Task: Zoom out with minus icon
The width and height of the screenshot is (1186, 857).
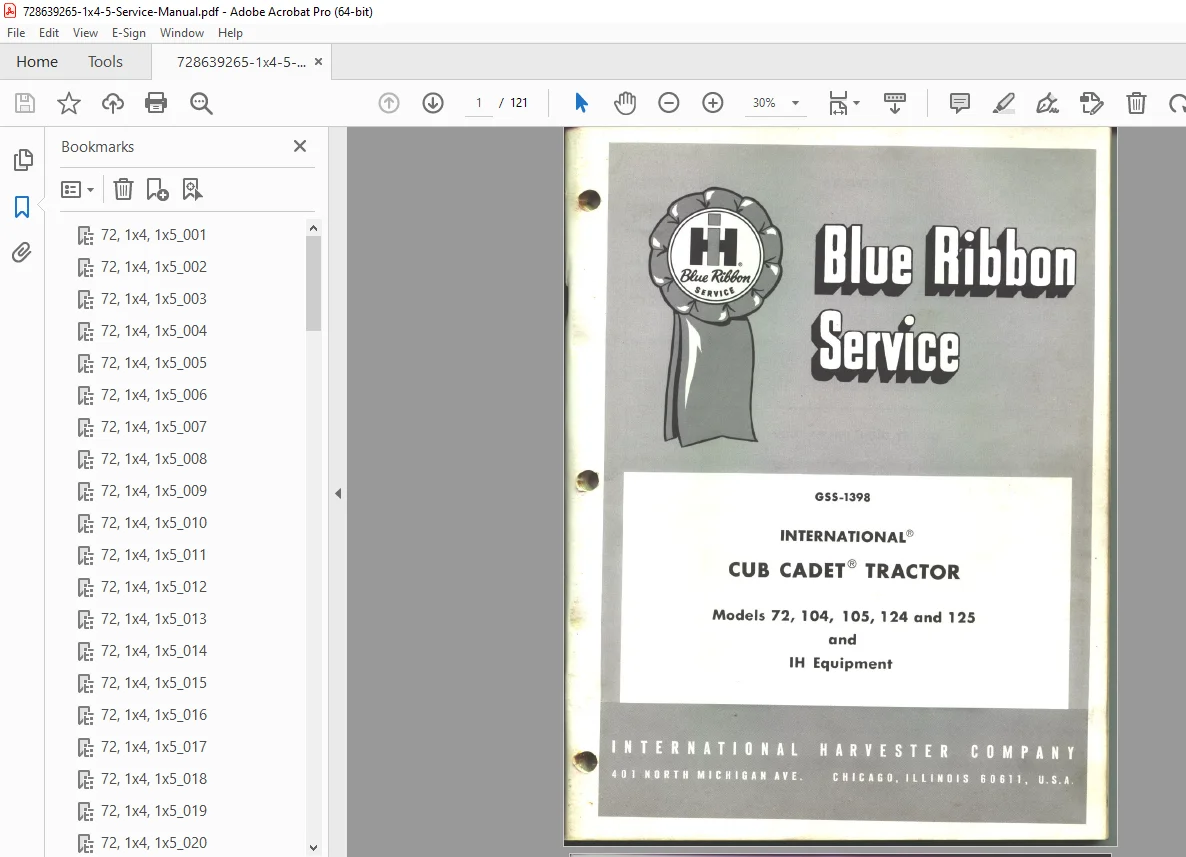Action: 669,103
